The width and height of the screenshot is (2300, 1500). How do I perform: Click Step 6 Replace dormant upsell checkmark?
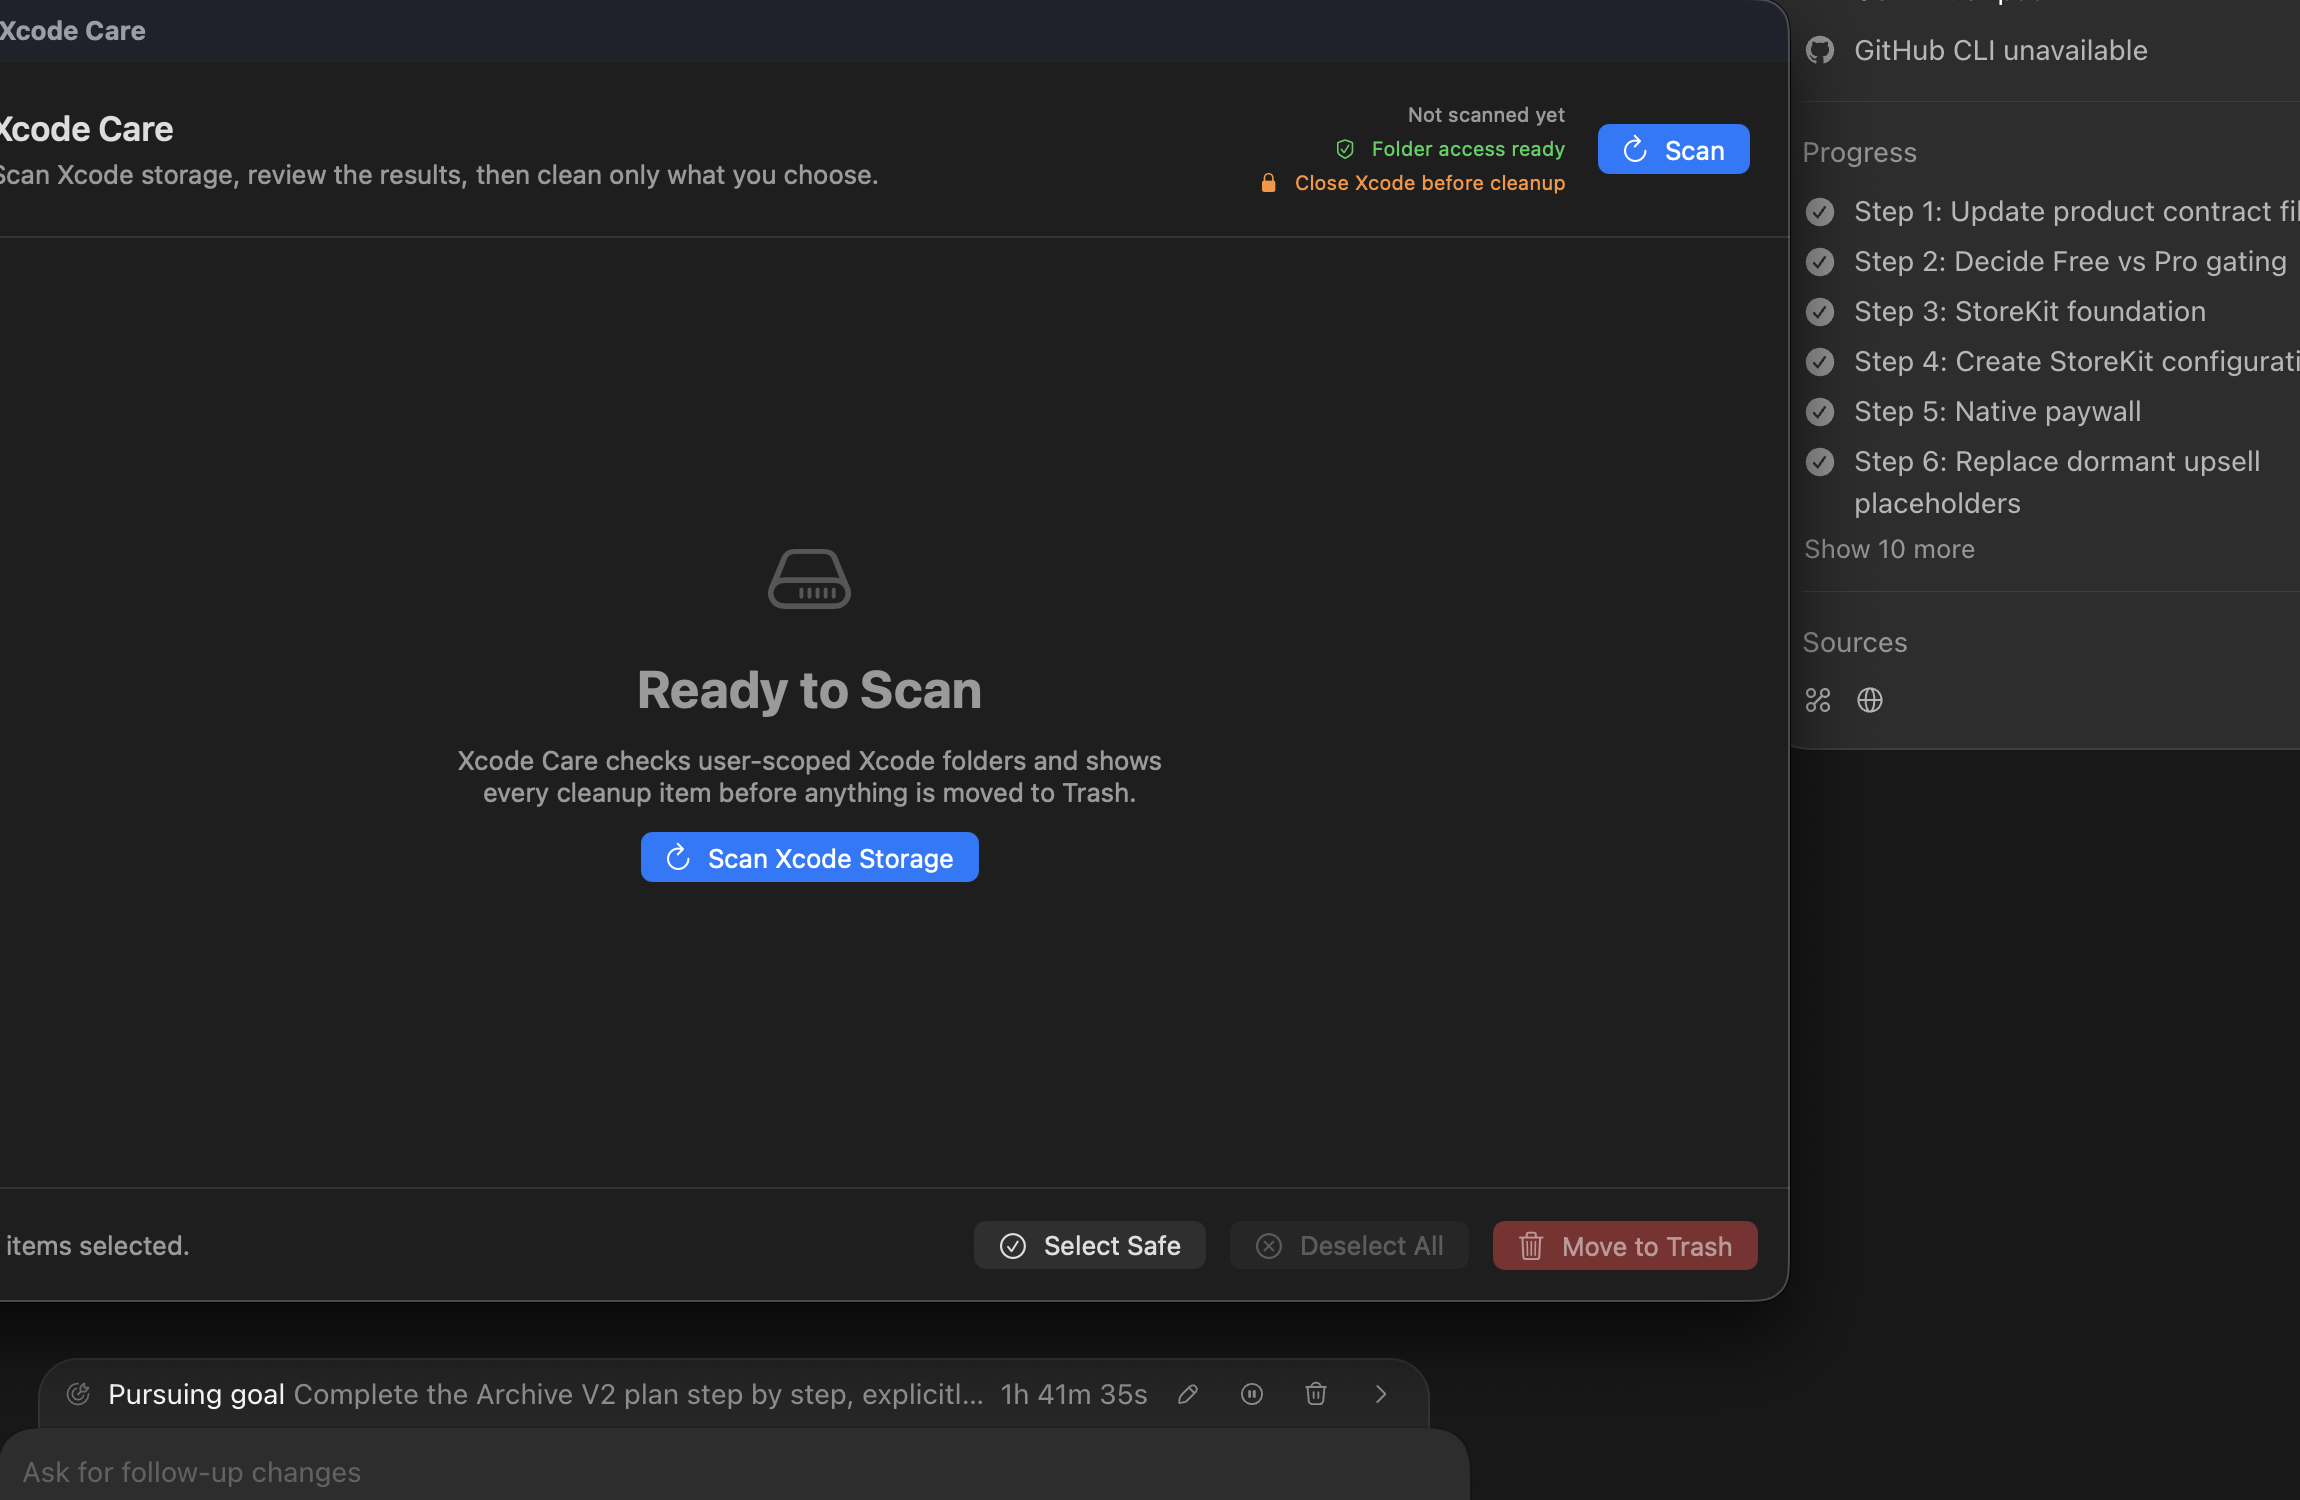[1820, 462]
